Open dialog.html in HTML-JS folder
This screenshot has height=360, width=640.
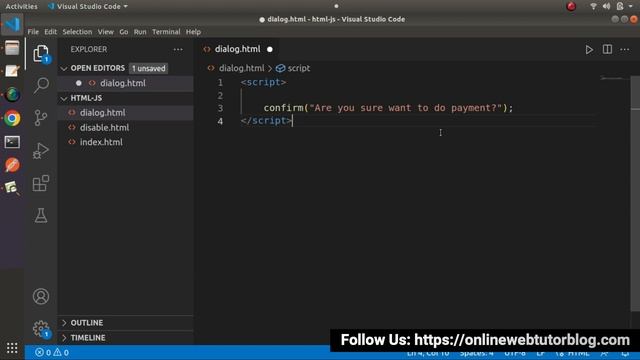125,113
